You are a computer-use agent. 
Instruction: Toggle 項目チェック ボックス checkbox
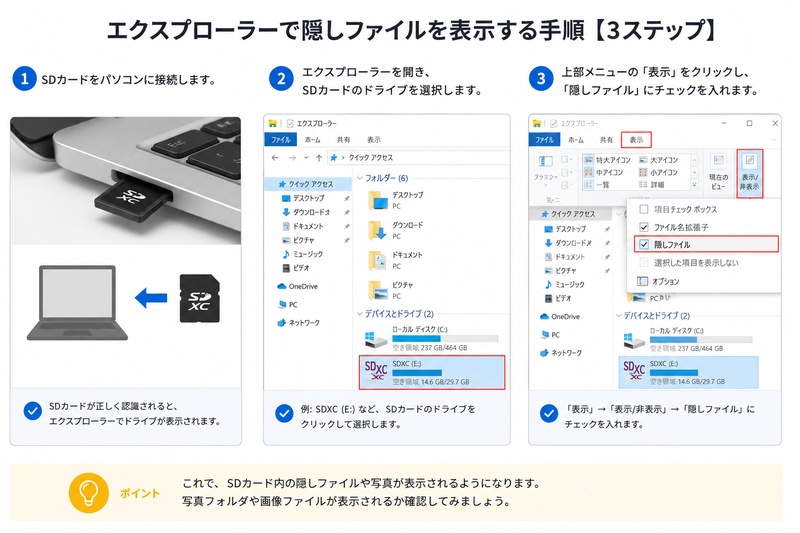click(644, 210)
